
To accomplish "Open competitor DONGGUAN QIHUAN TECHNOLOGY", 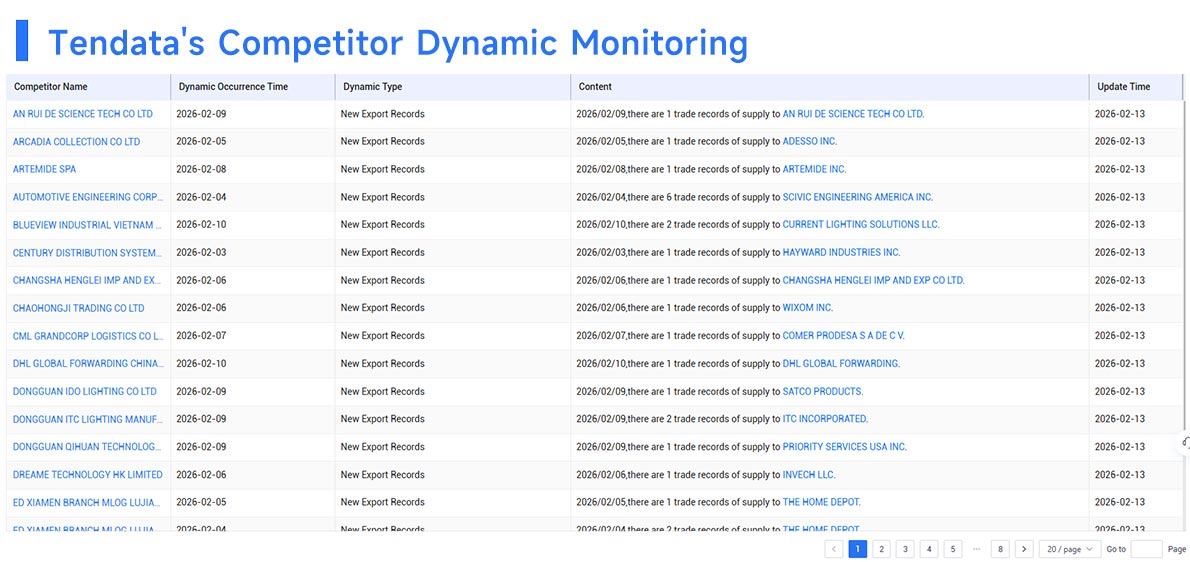I will click(x=88, y=447).
